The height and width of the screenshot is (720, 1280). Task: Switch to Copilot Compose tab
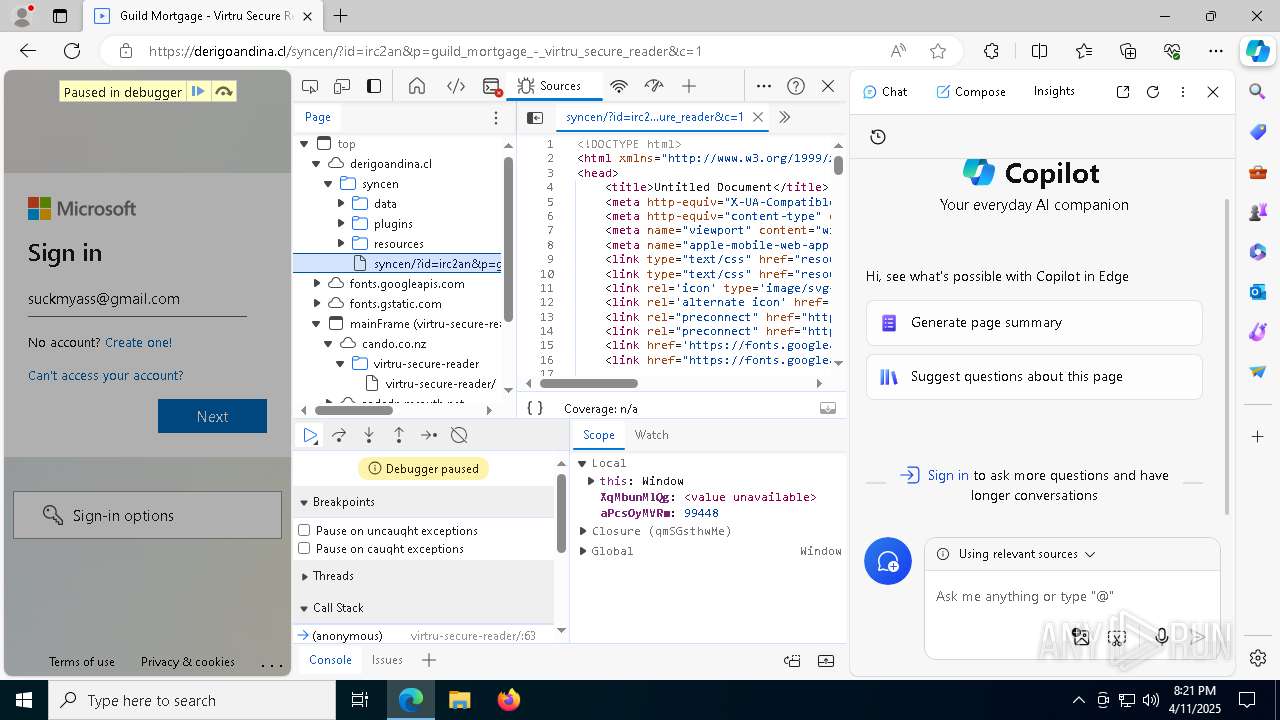(971, 91)
